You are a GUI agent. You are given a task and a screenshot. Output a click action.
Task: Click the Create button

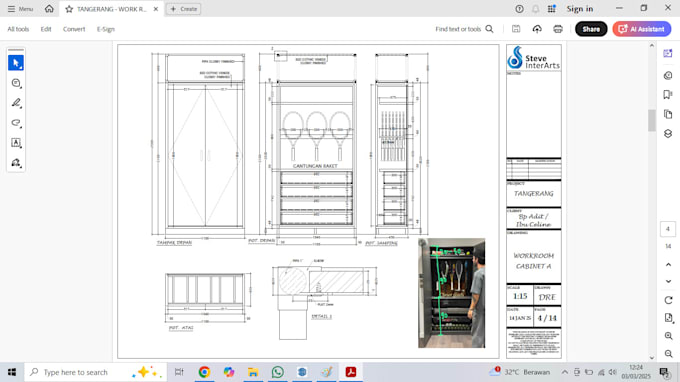(184, 9)
